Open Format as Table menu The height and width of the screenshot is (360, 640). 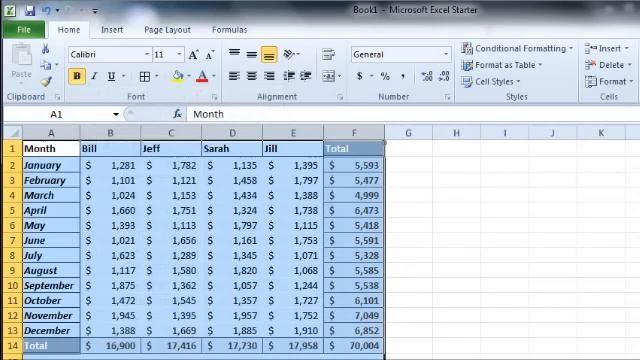502,65
